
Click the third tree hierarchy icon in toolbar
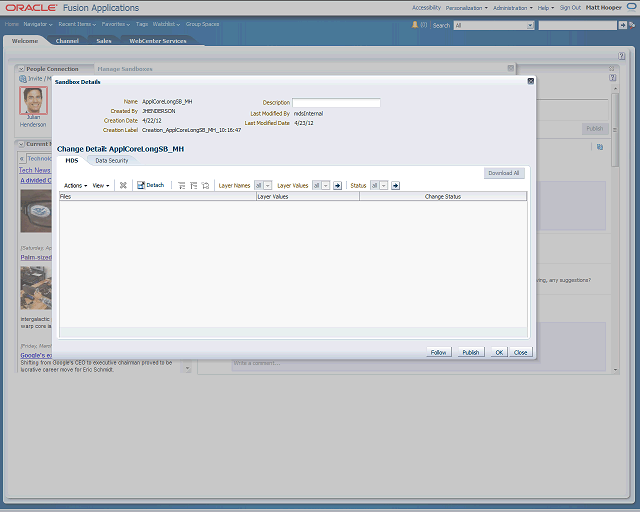click(x=205, y=186)
